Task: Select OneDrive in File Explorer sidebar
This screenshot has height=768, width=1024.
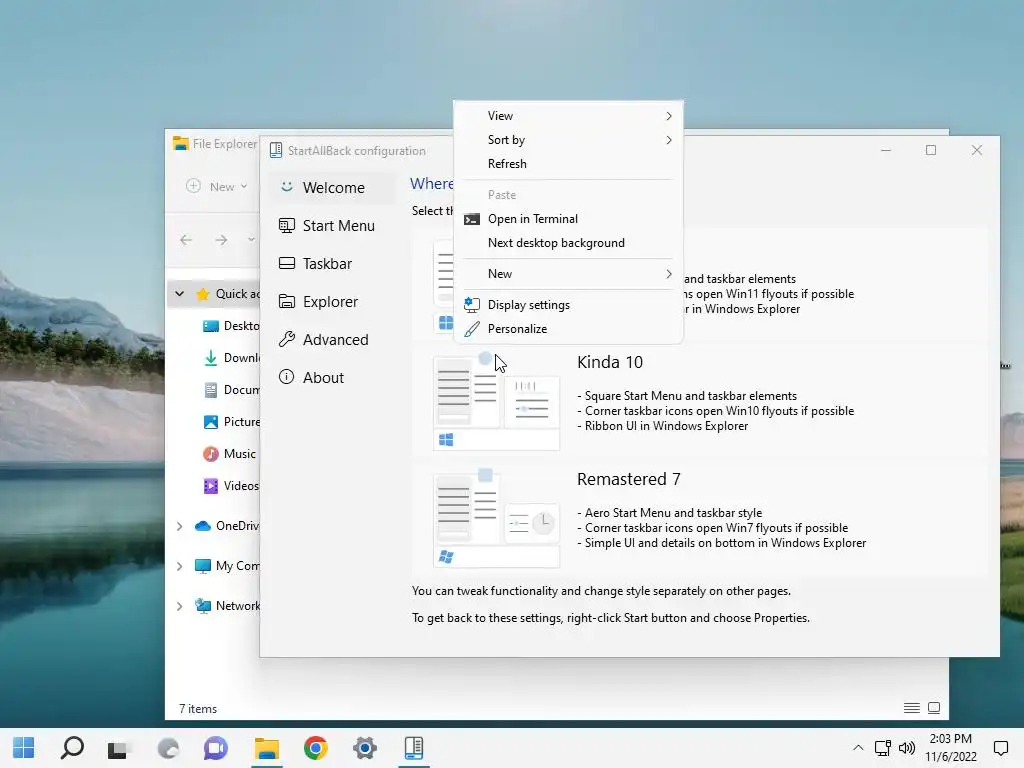Action: tap(228, 526)
